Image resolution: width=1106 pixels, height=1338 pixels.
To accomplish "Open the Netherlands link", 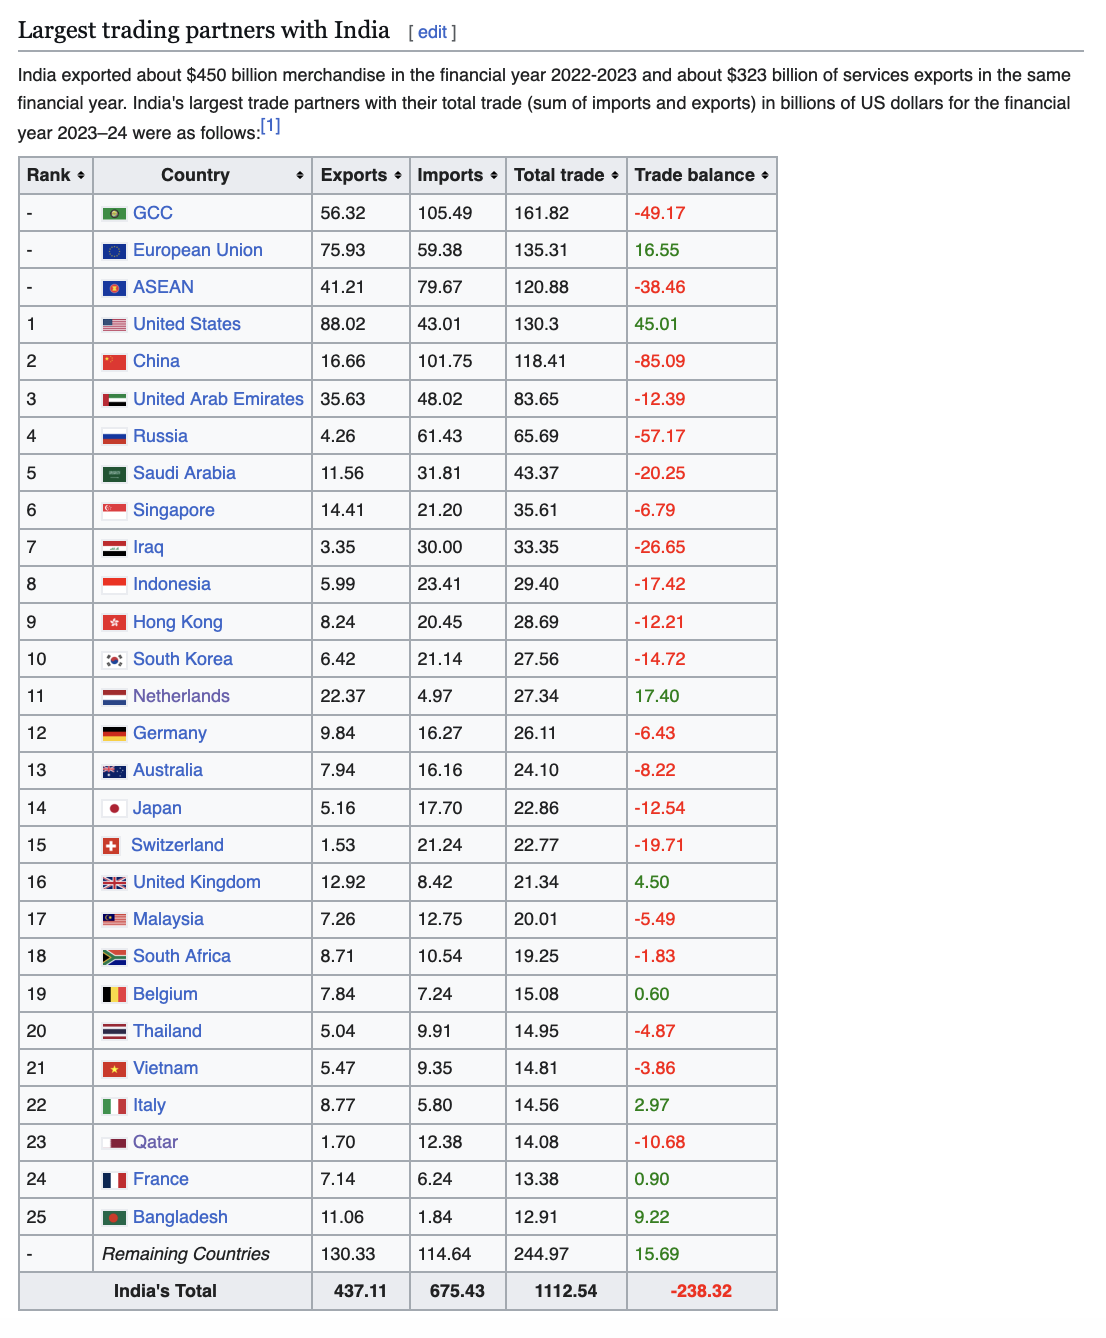I will point(181,696).
